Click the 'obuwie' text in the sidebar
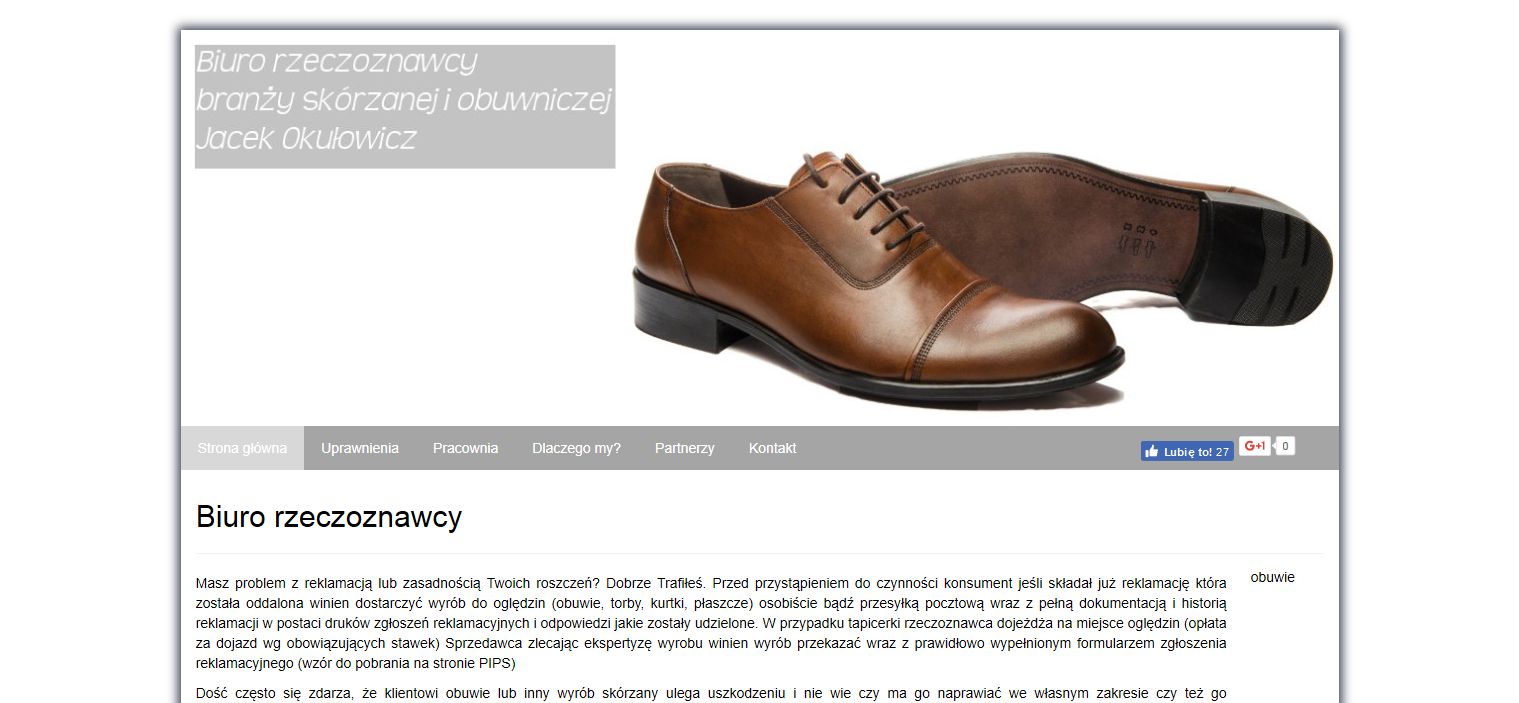1519x703 pixels. coord(1272,577)
